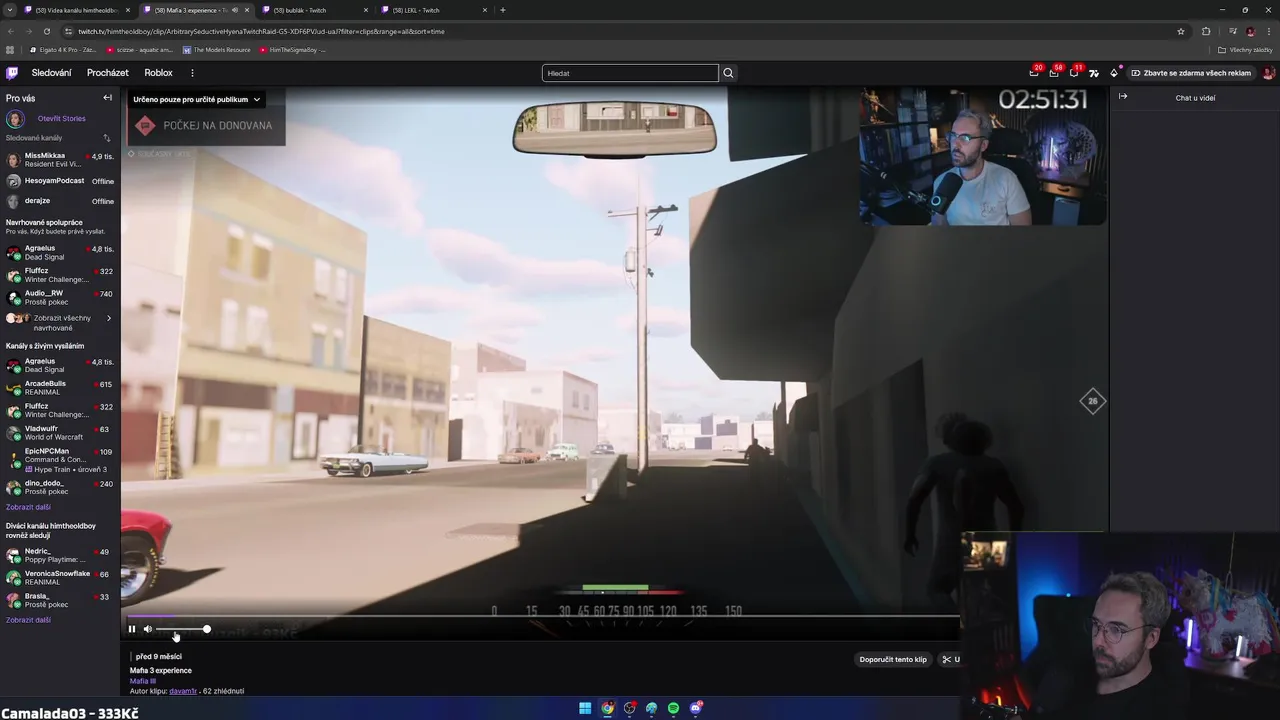
Task: Open the HesoyamPodcast channel
Action: pos(60,181)
